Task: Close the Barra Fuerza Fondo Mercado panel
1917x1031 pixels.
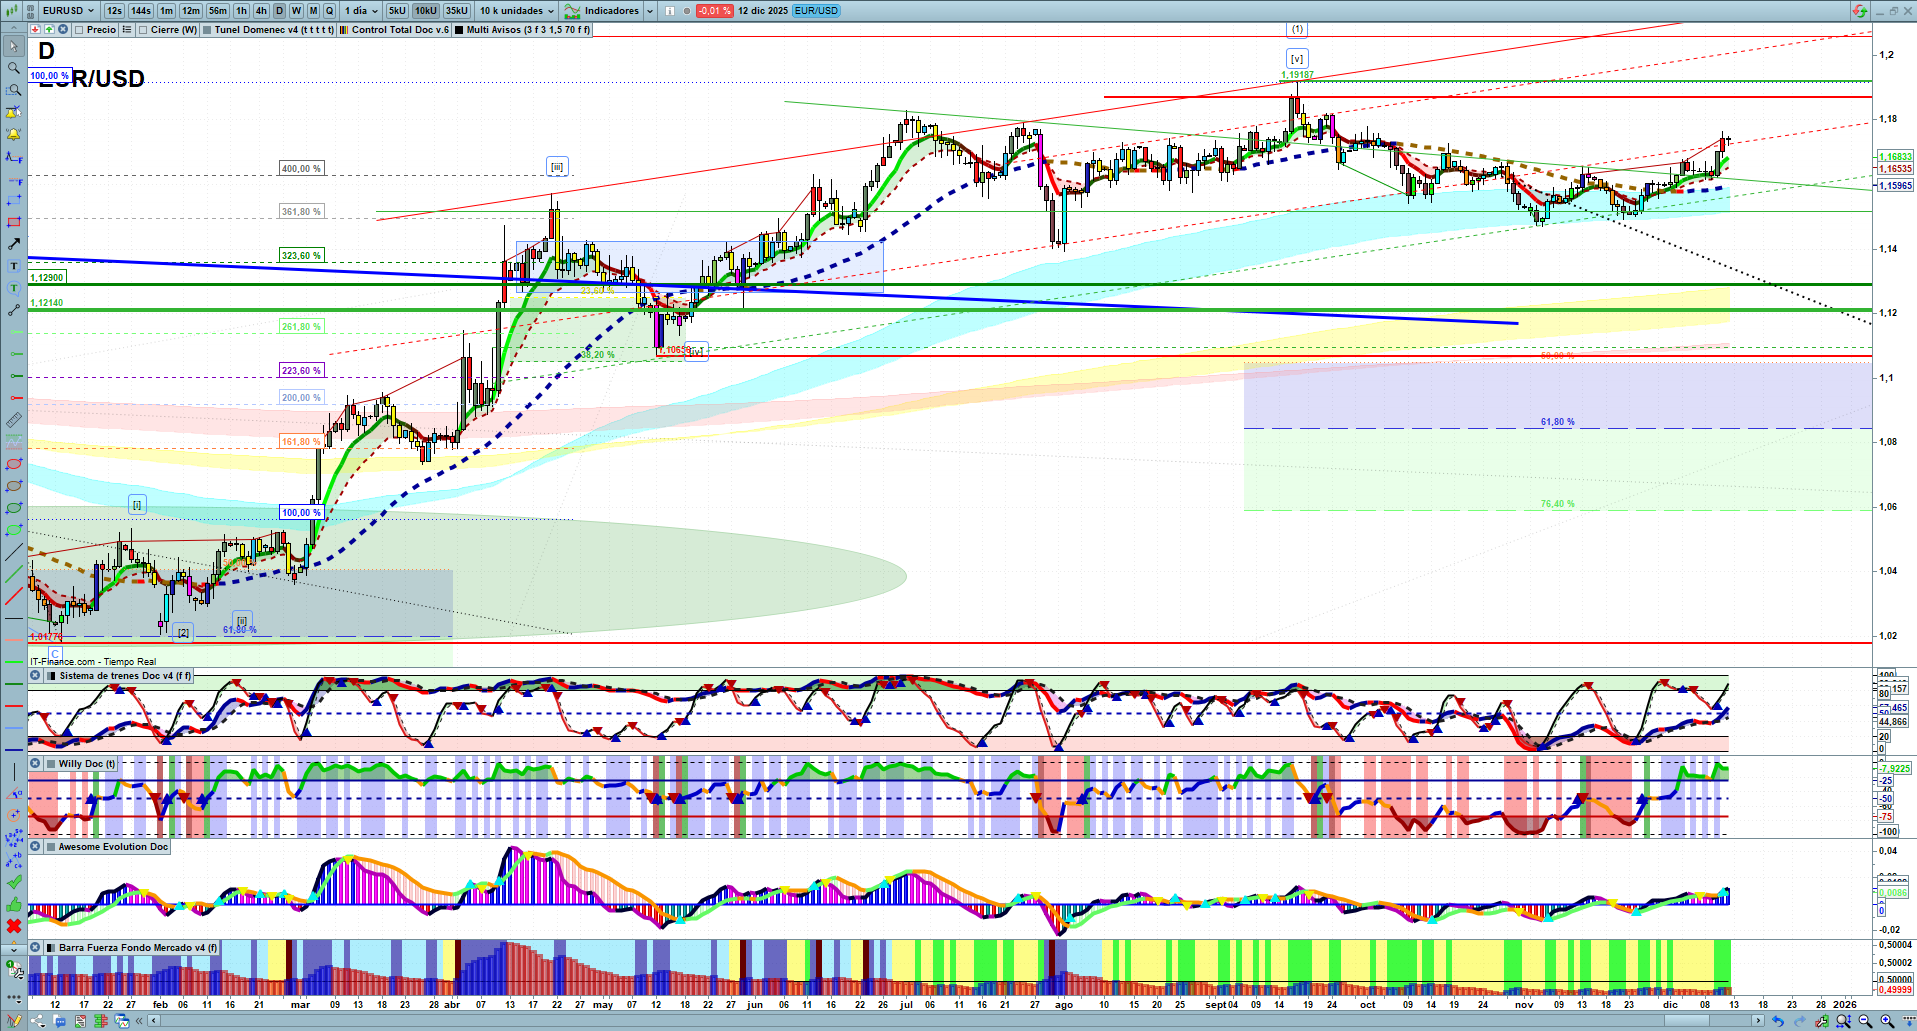Action: pos(35,948)
